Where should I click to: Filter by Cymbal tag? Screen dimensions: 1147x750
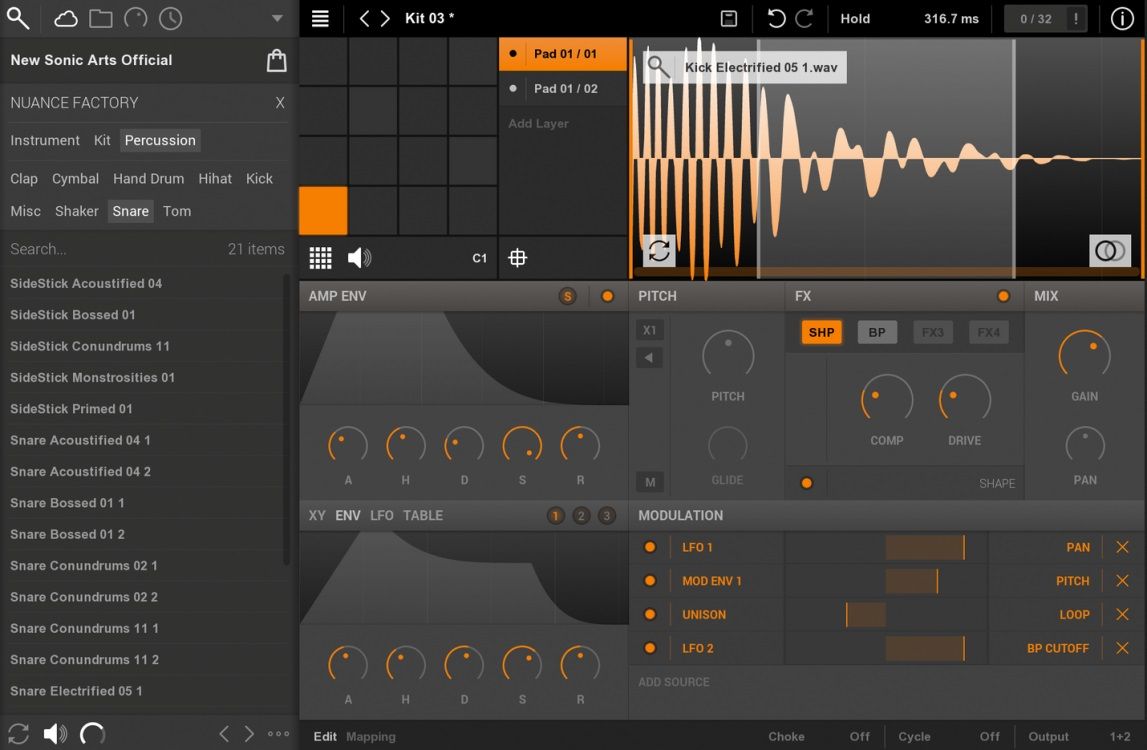click(75, 179)
